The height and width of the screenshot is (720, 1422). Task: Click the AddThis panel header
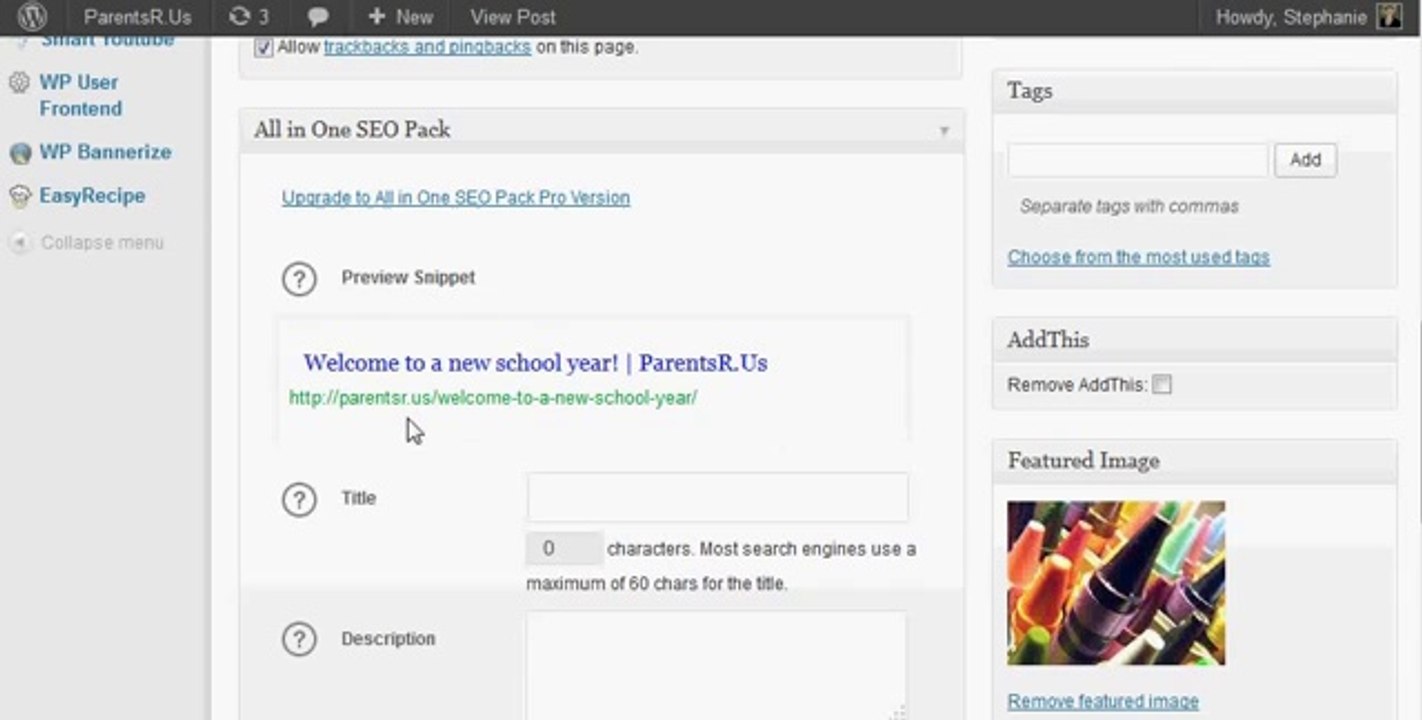1194,340
